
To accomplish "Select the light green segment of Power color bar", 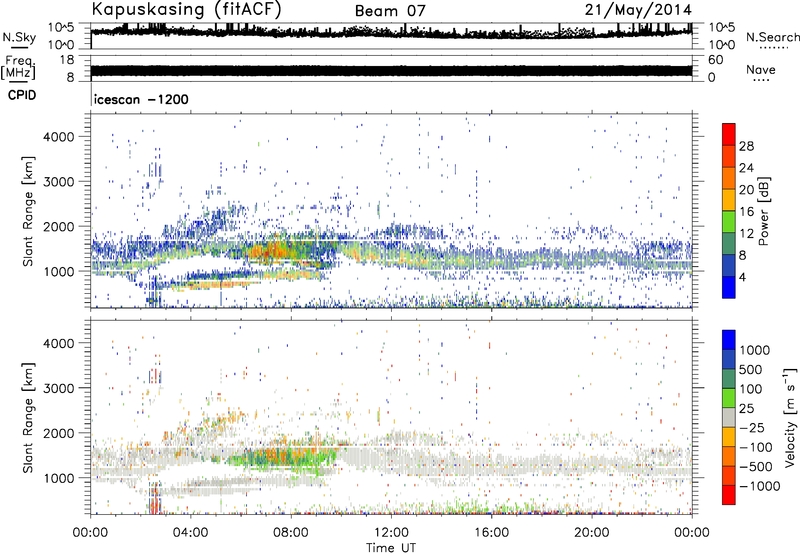I will tap(729, 221).
